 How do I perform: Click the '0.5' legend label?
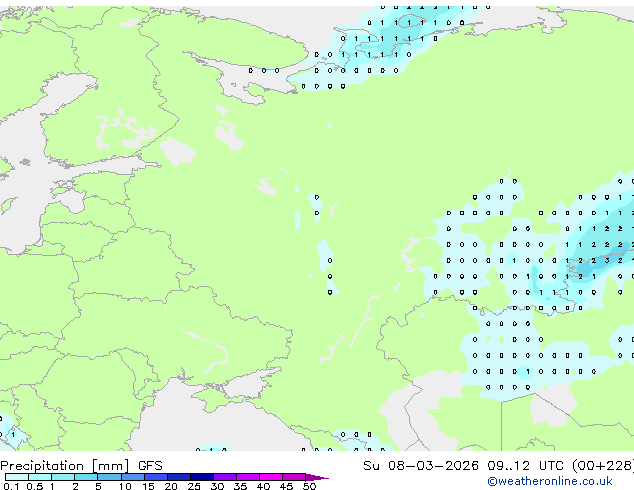[34, 486]
